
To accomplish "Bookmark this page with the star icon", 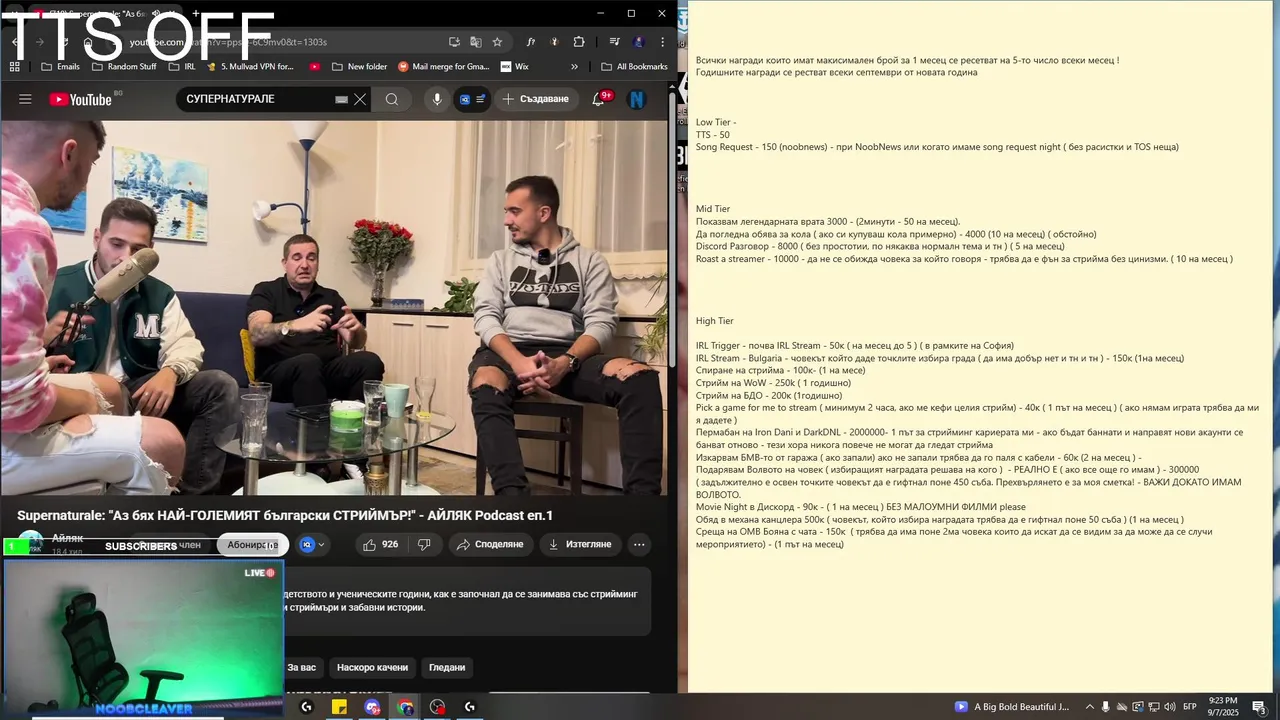I will point(497,42).
